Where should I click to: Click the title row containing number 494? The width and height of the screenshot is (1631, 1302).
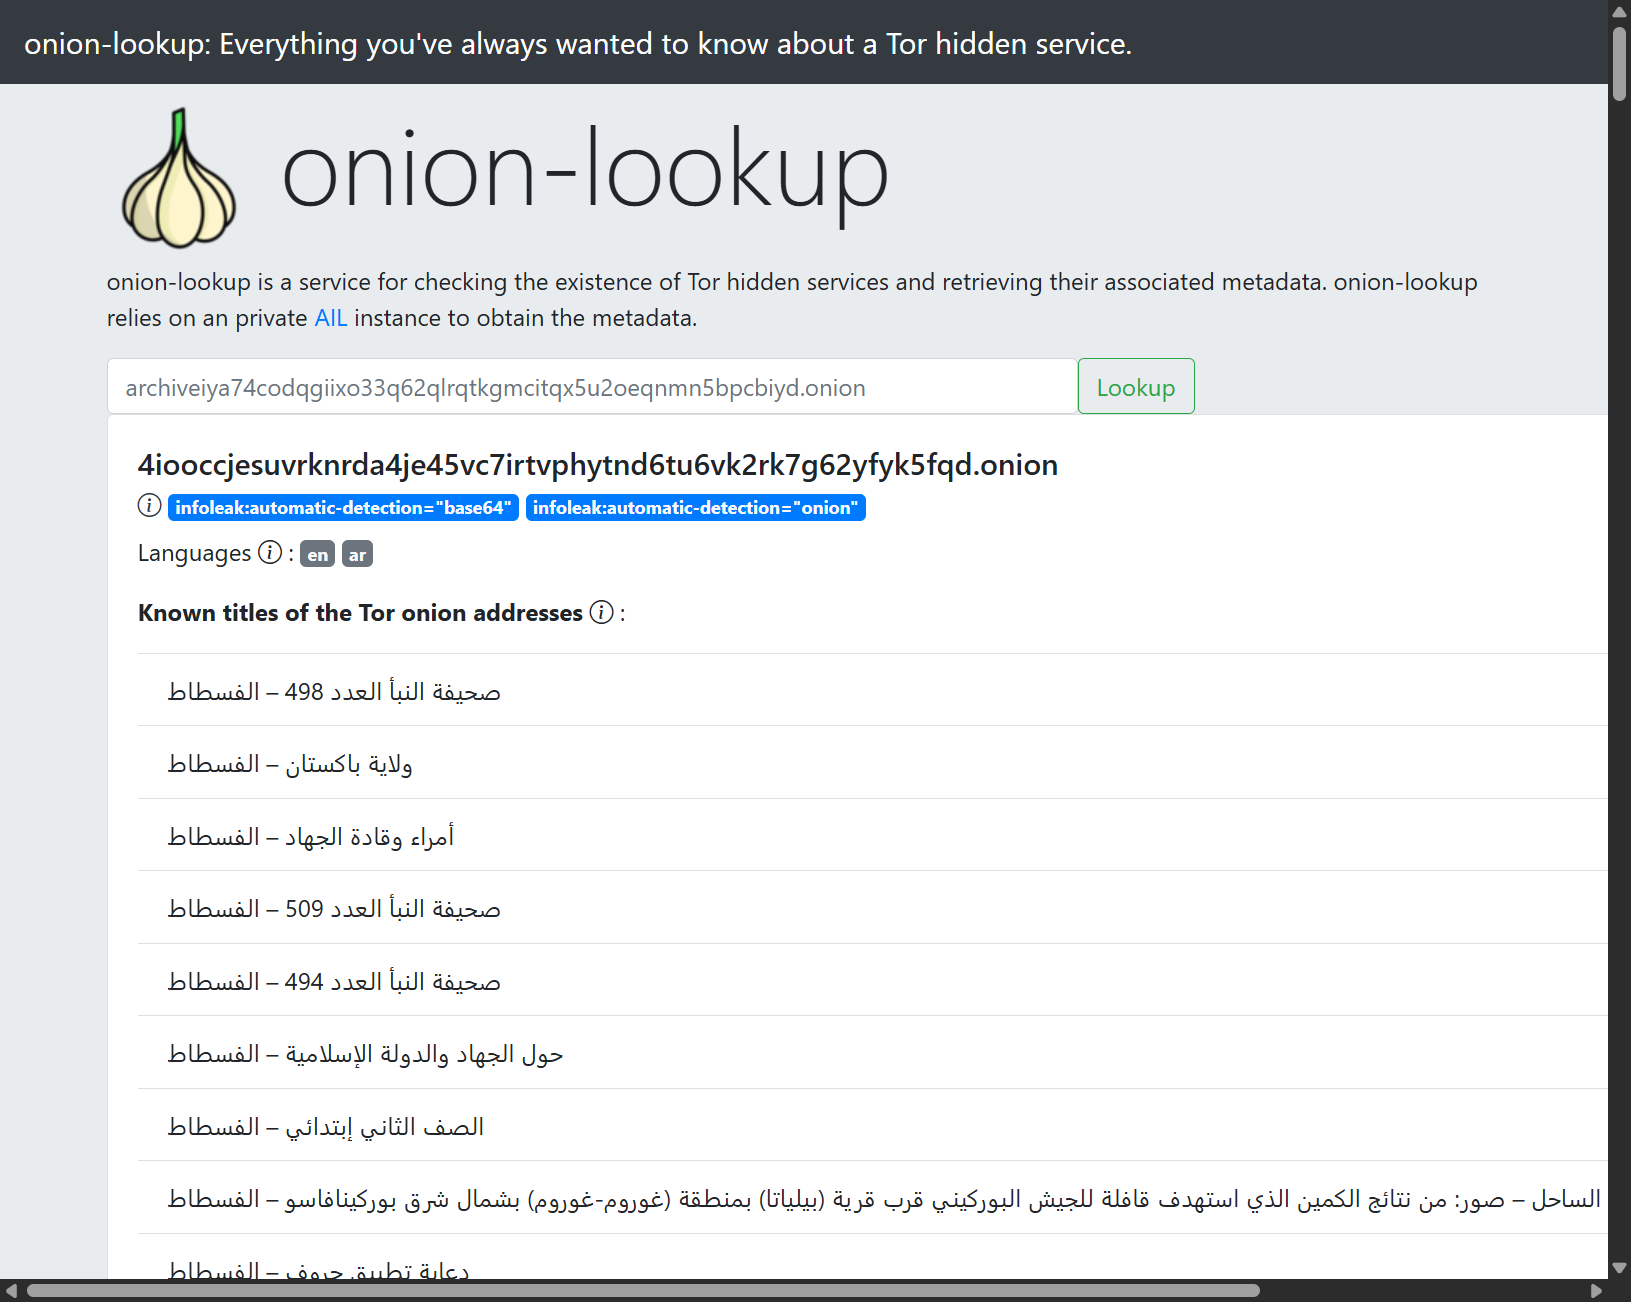pyautogui.click(x=872, y=980)
